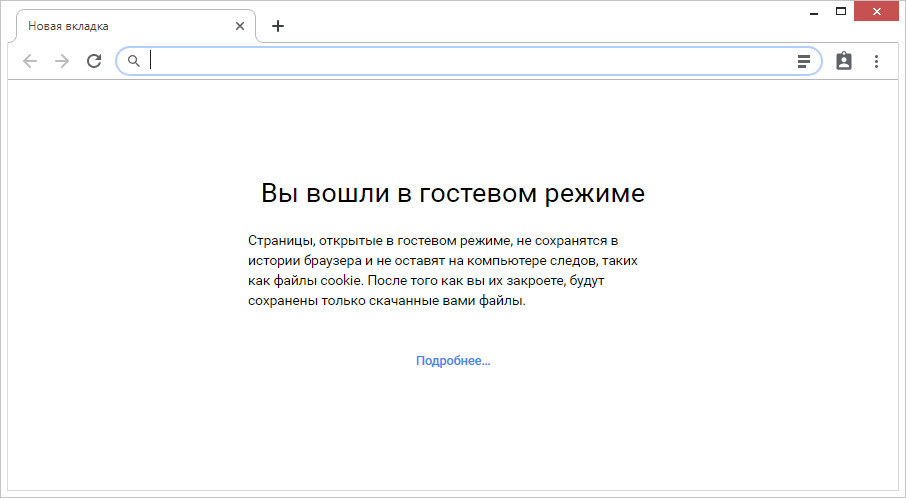
Task: Click the magnifier icon in address bar
Action: [133, 61]
